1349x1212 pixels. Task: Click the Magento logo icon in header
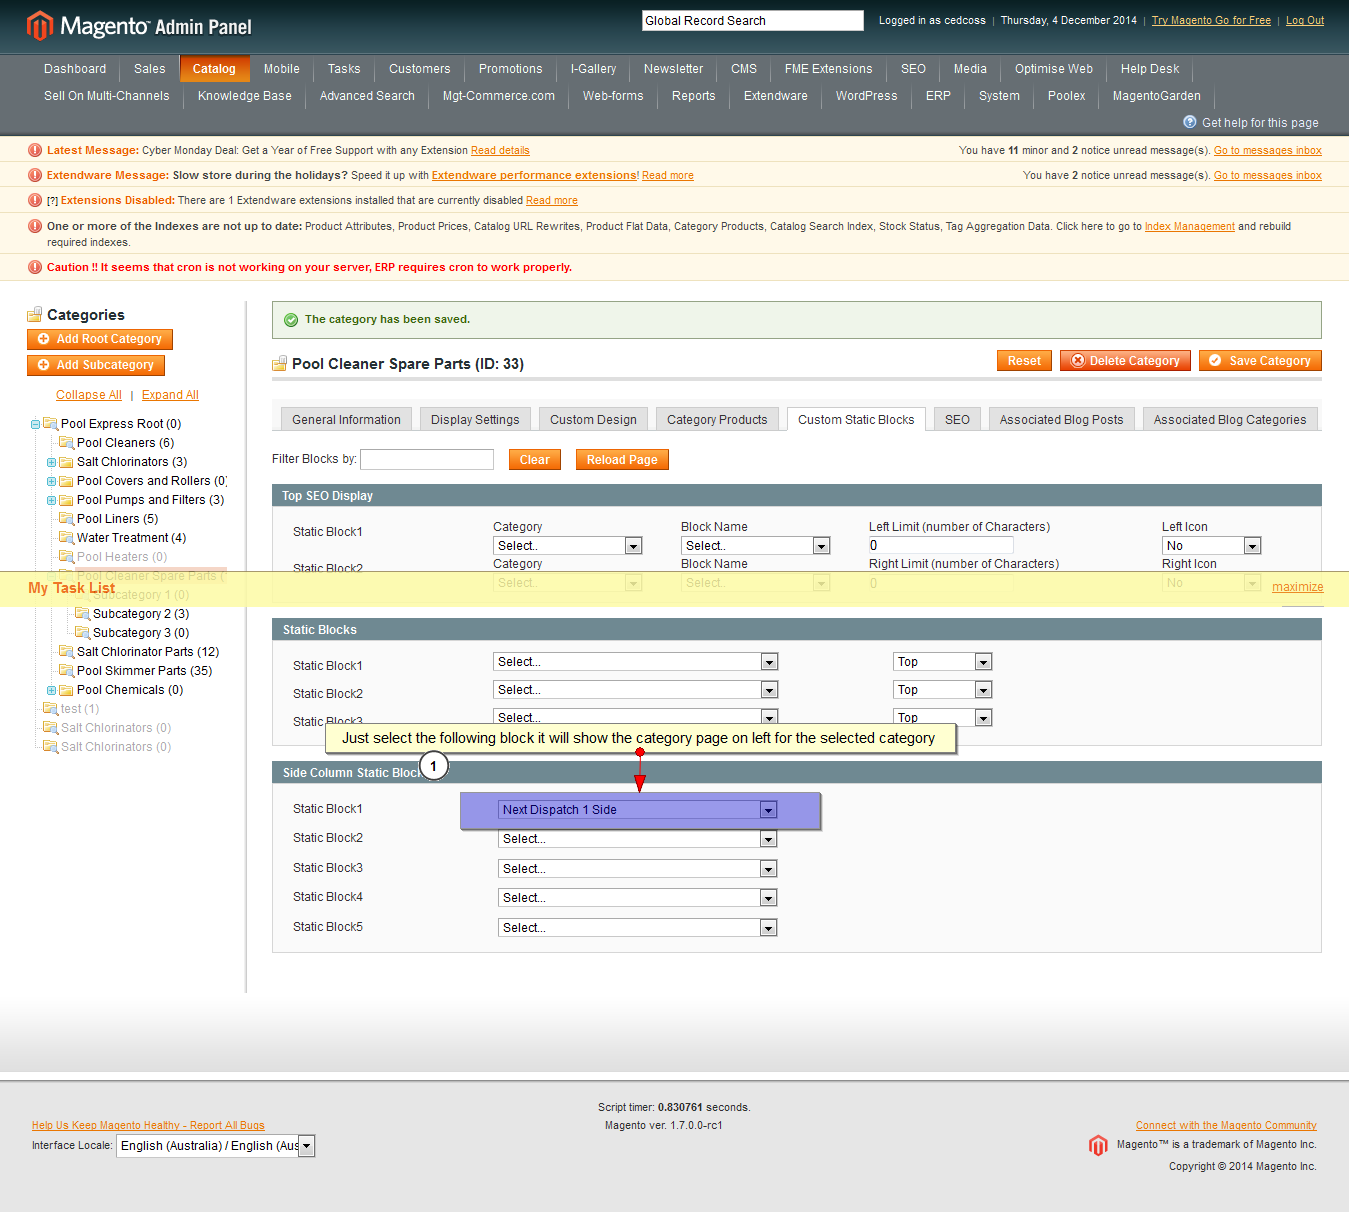pyautogui.click(x=39, y=25)
